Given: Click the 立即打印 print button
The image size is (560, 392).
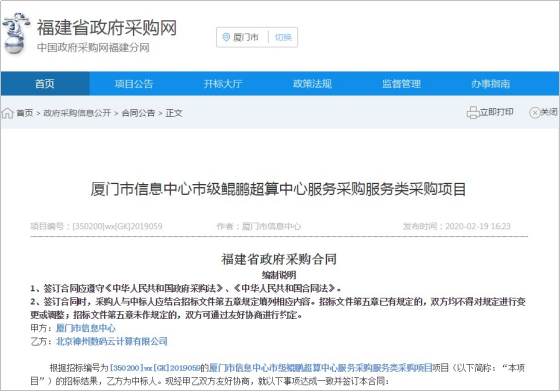Looking at the screenshot, I should click(496, 112).
